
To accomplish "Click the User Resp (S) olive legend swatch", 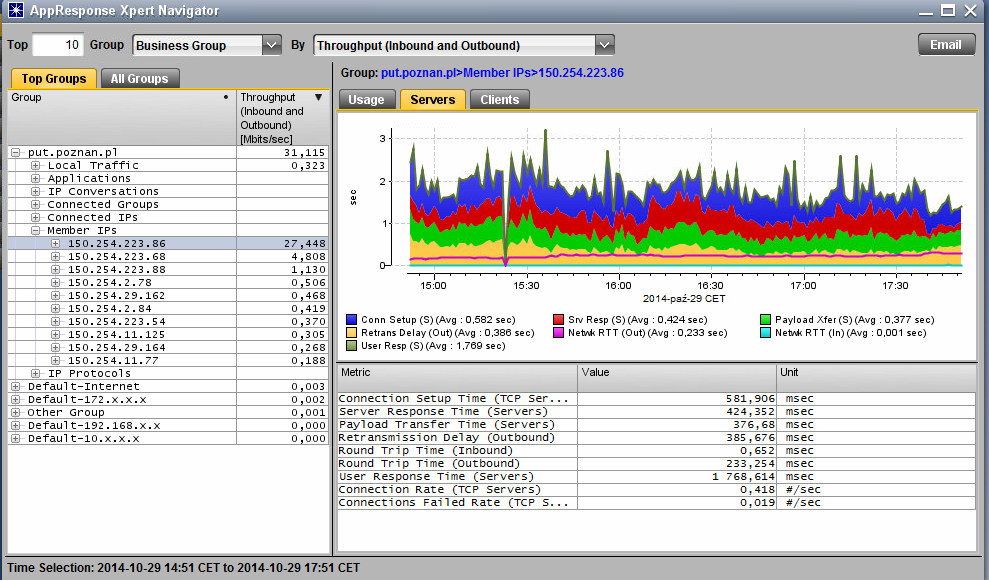I will [351, 345].
